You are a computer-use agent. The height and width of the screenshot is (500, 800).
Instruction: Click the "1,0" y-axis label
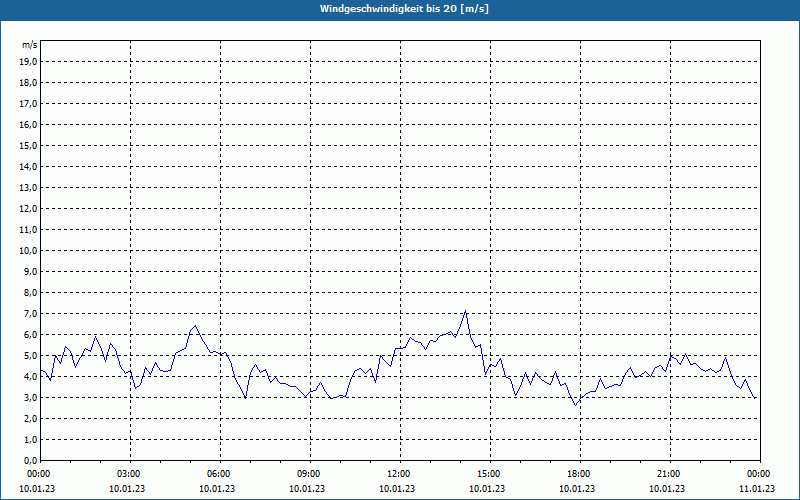[x=30, y=440]
